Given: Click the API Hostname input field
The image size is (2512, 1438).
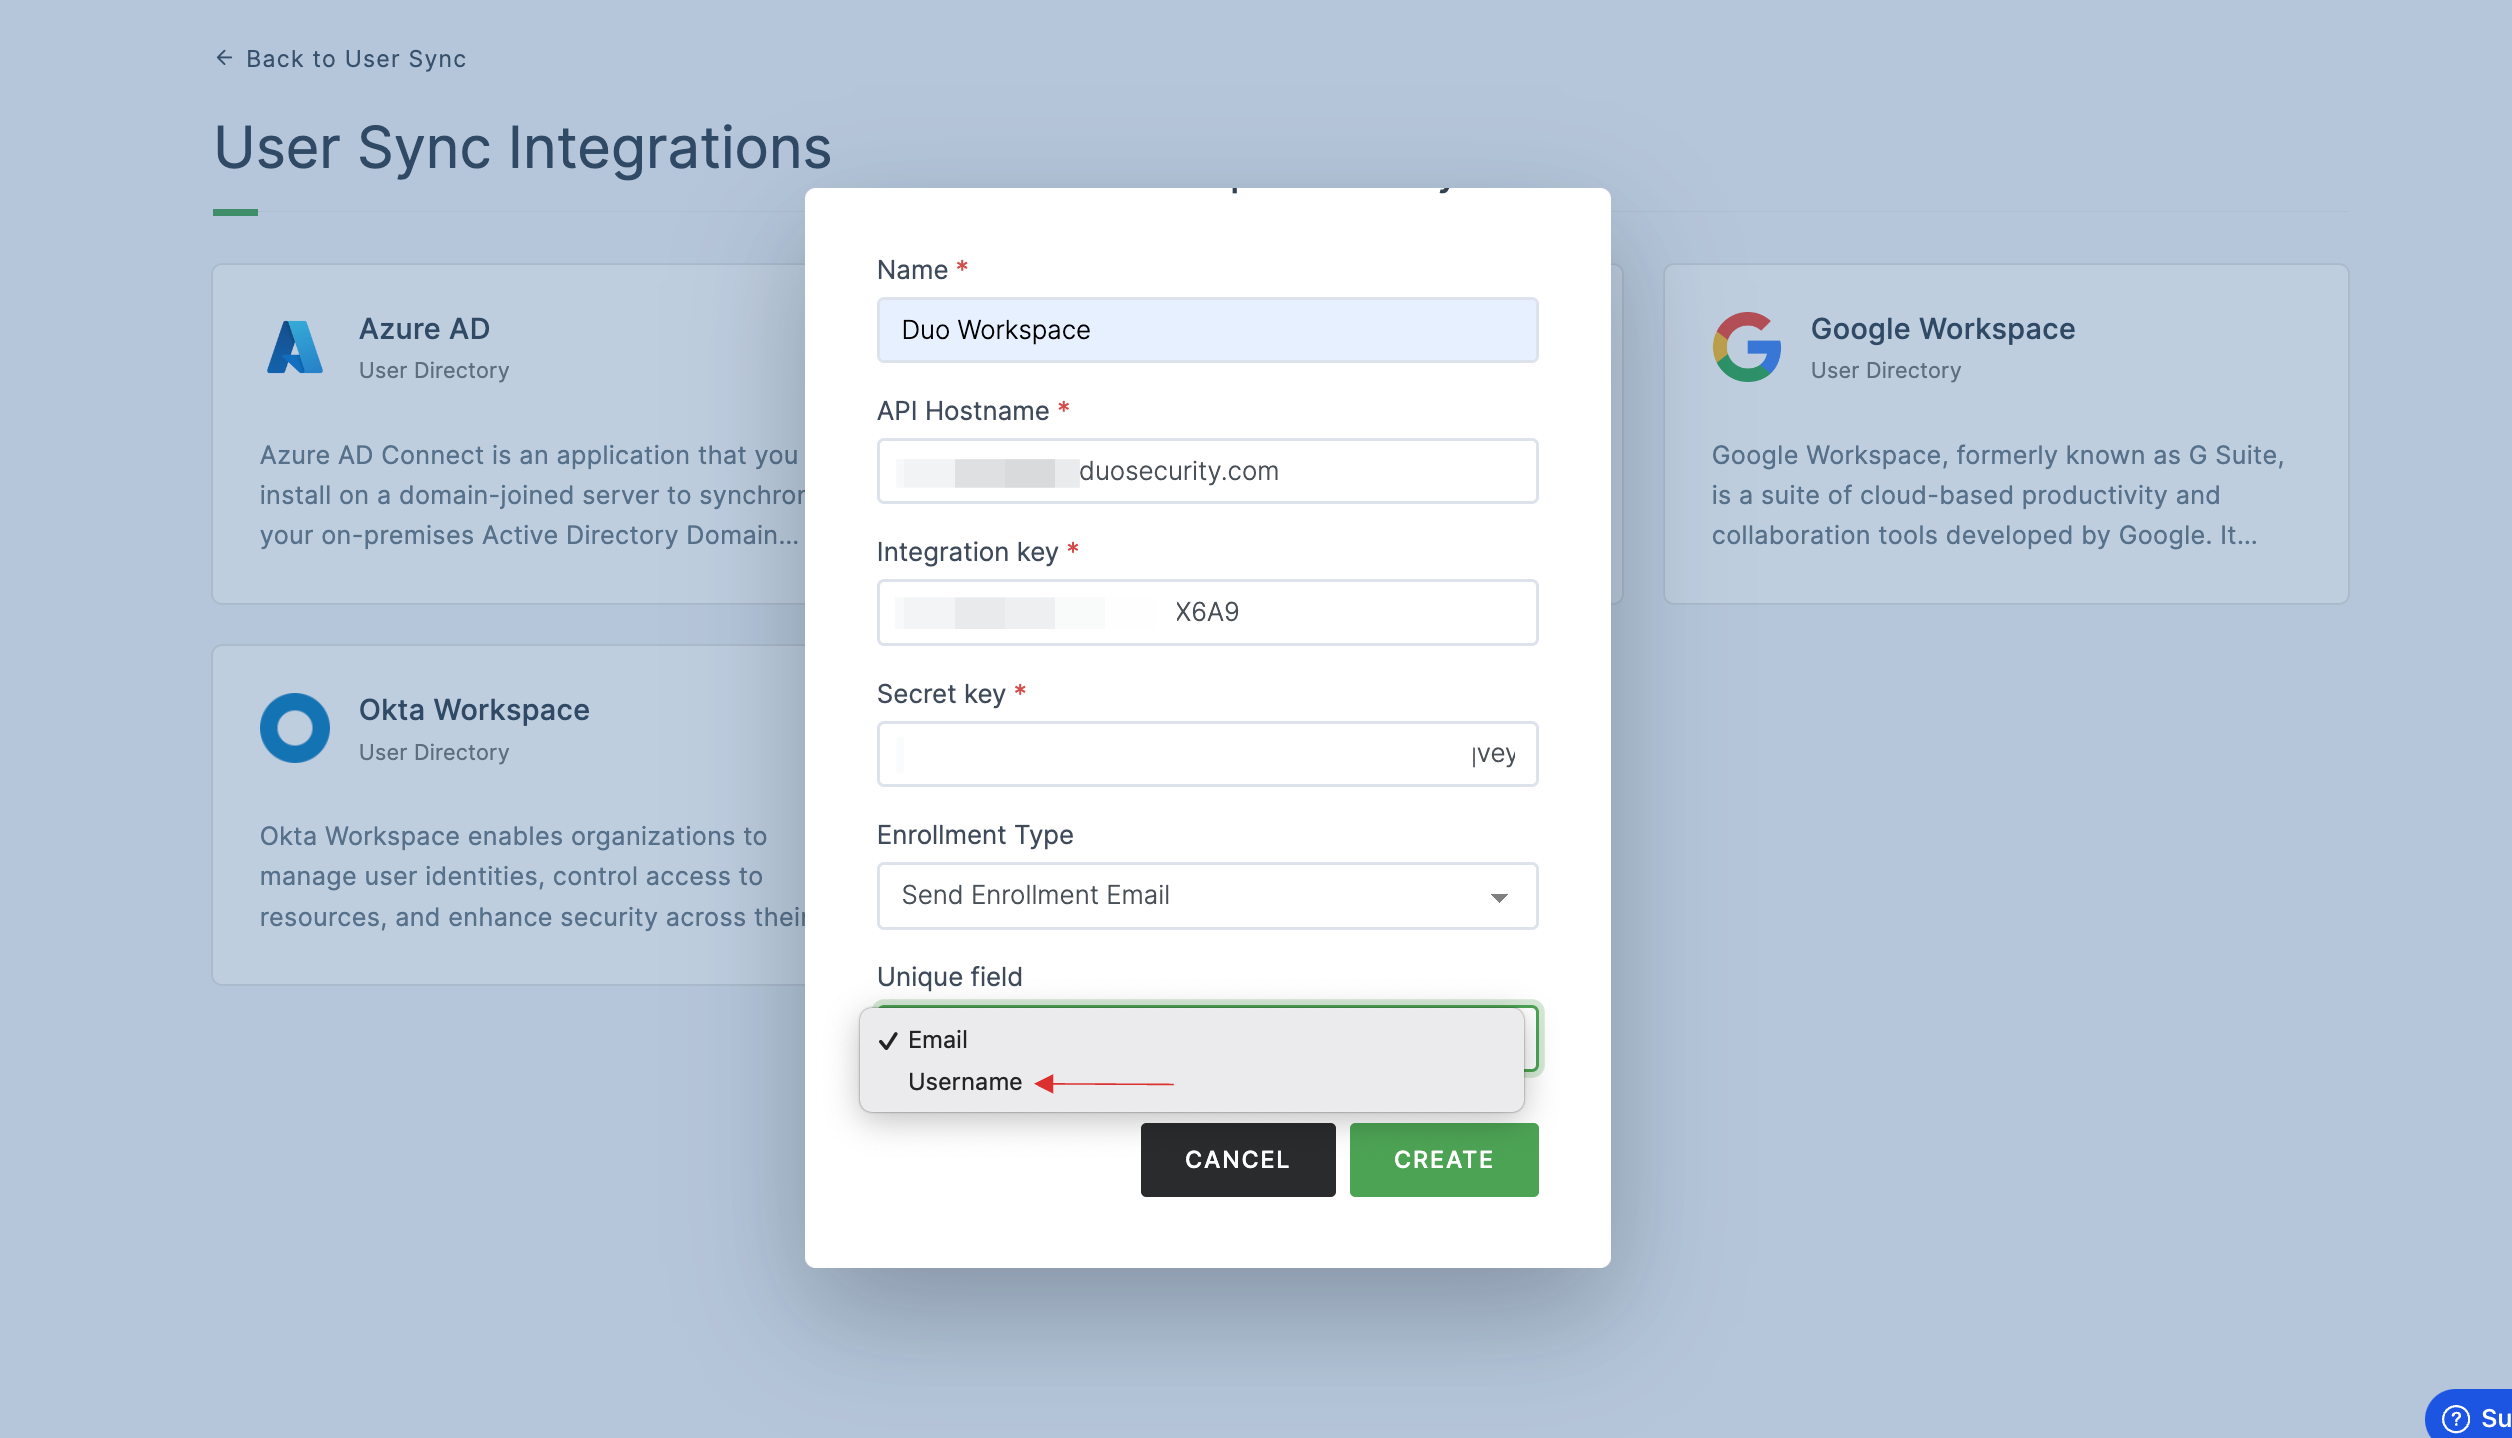Looking at the screenshot, I should coord(1207,471).
